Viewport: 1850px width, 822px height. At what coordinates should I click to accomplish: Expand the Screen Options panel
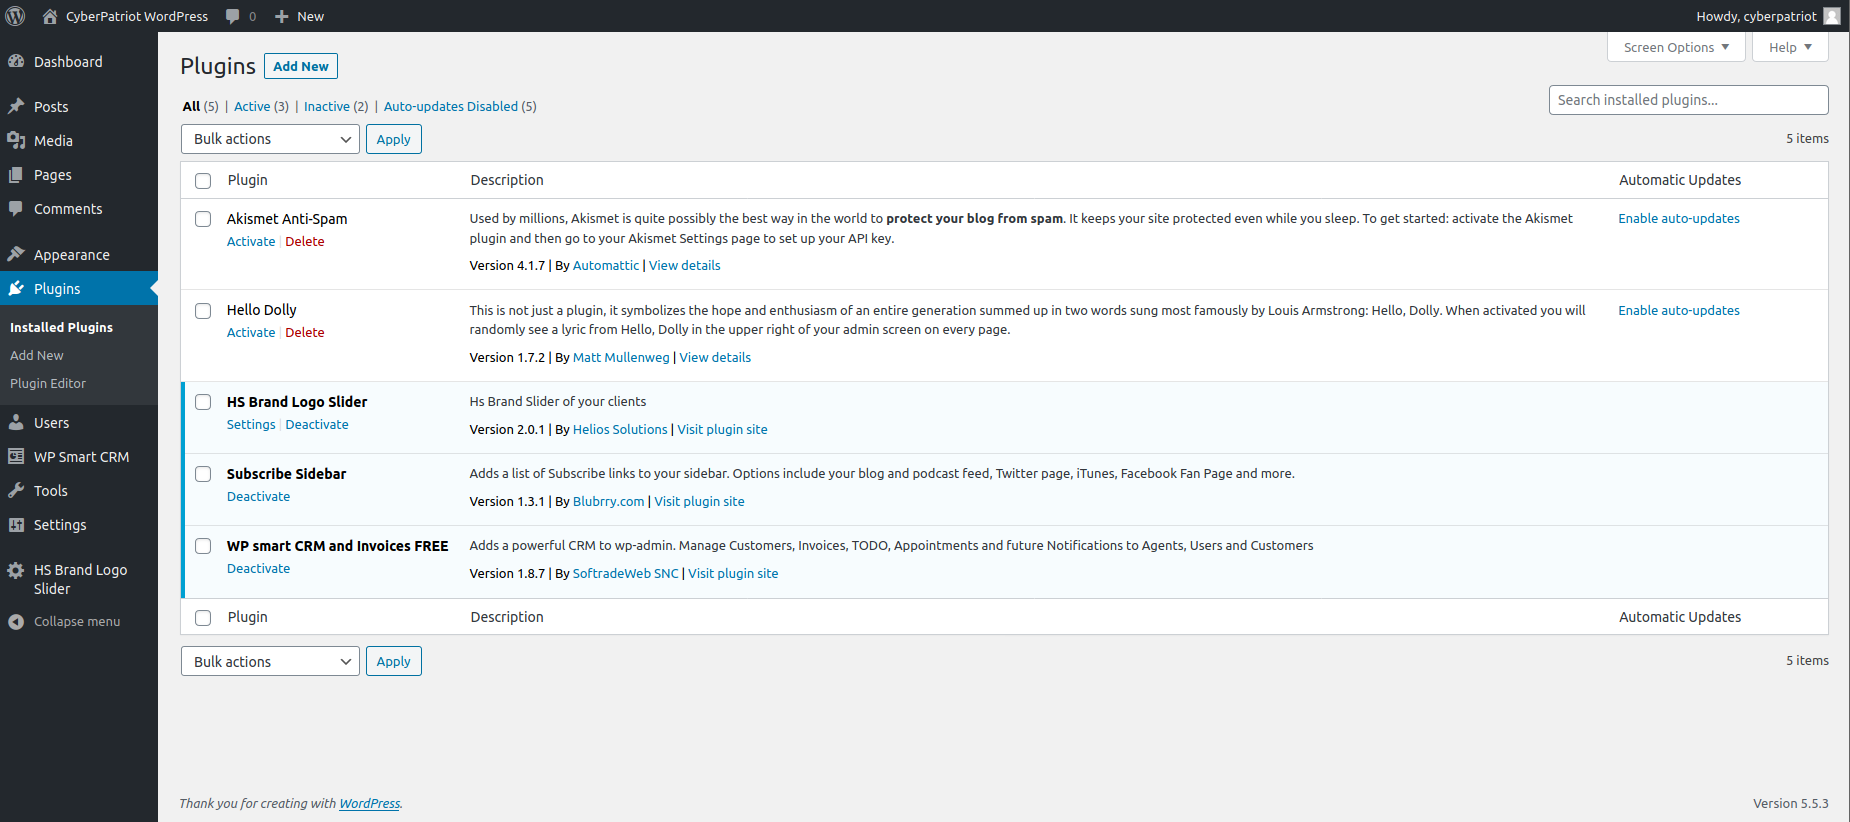(x=1676, y=47)
